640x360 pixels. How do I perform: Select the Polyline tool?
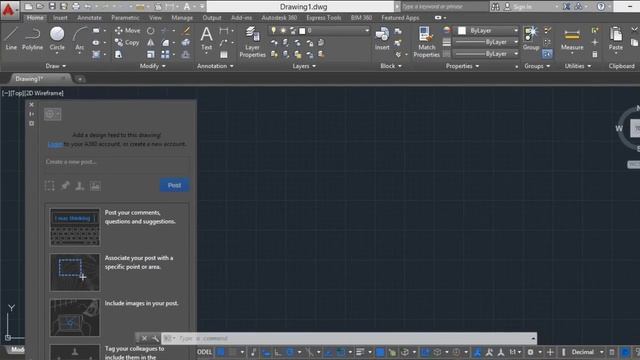(32, 38)
